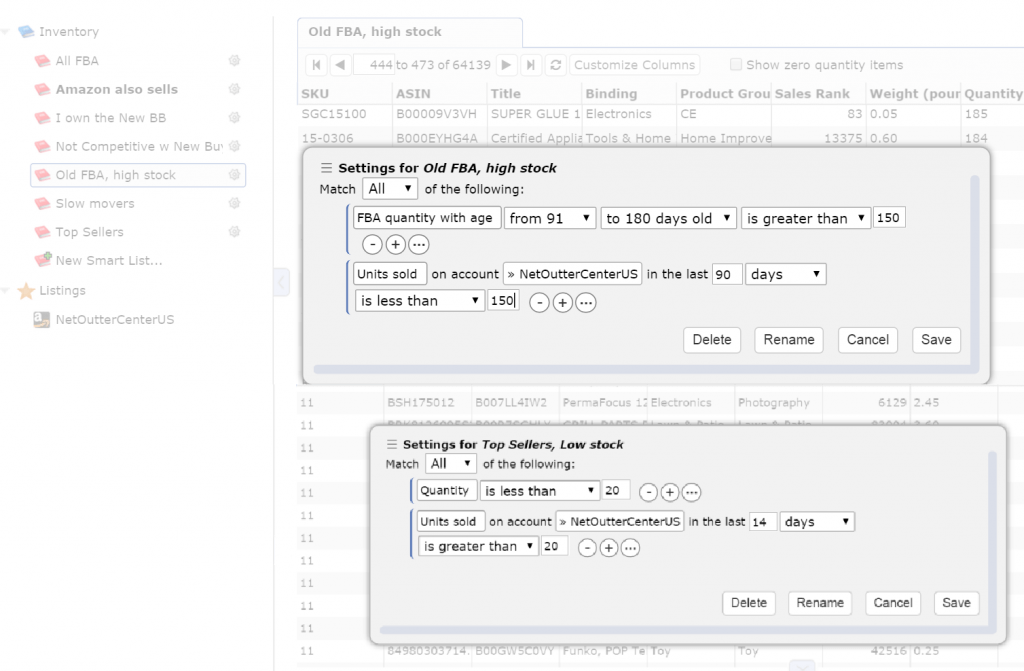The image size is (1024, 671).
Task: Cancel Old FBA, high stock settings
Action: click(868, 340)
